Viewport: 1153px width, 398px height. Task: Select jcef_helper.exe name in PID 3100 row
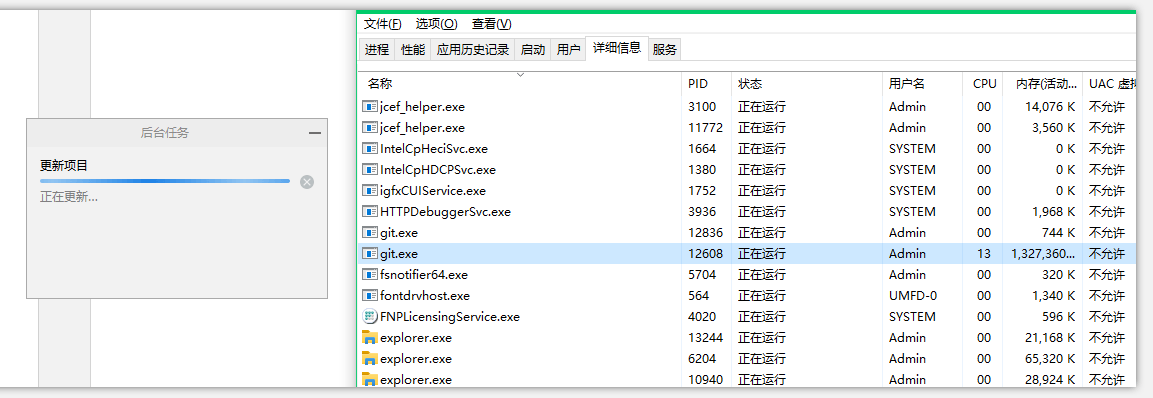[423, 107]
